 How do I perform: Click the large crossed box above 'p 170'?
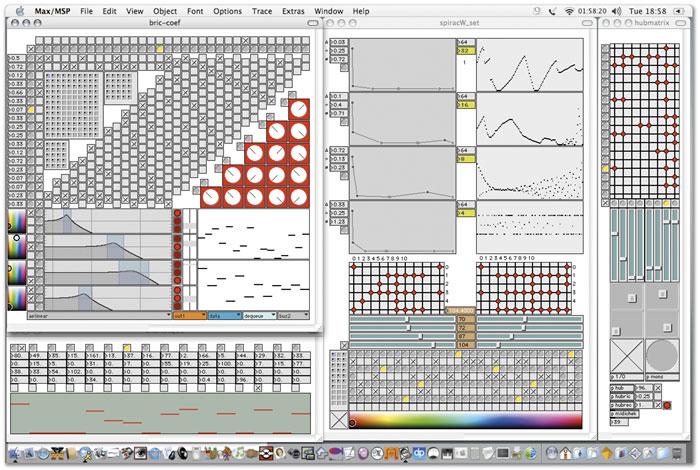point(626,356)
